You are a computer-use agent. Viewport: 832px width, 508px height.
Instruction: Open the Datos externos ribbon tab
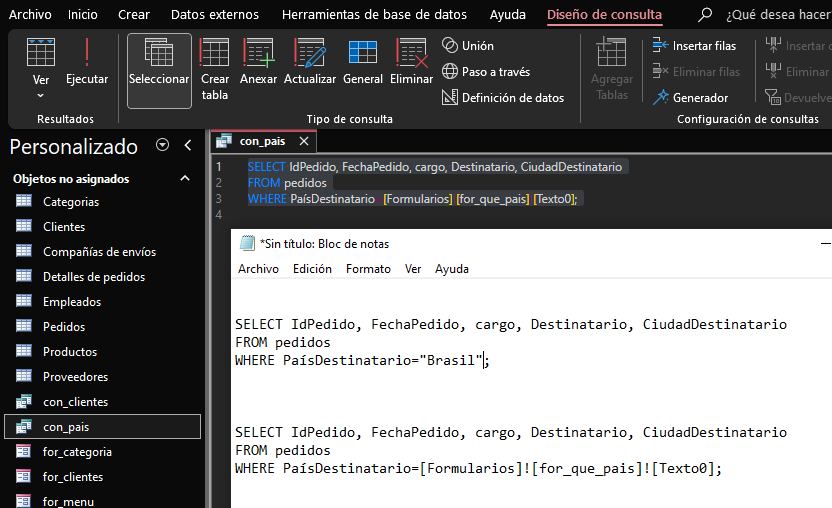click(x=214, y=15)
